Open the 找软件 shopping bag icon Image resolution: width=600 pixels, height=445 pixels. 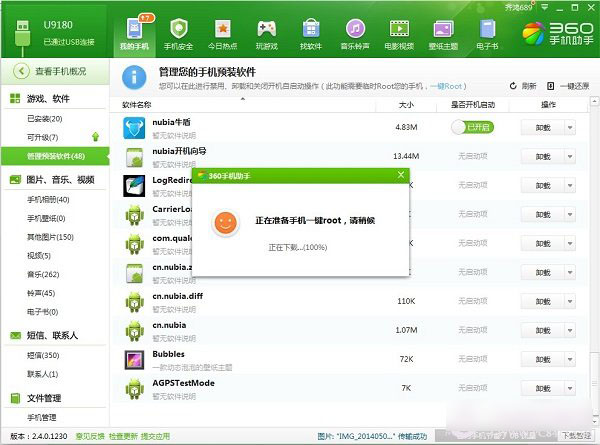tap(311, 28)
